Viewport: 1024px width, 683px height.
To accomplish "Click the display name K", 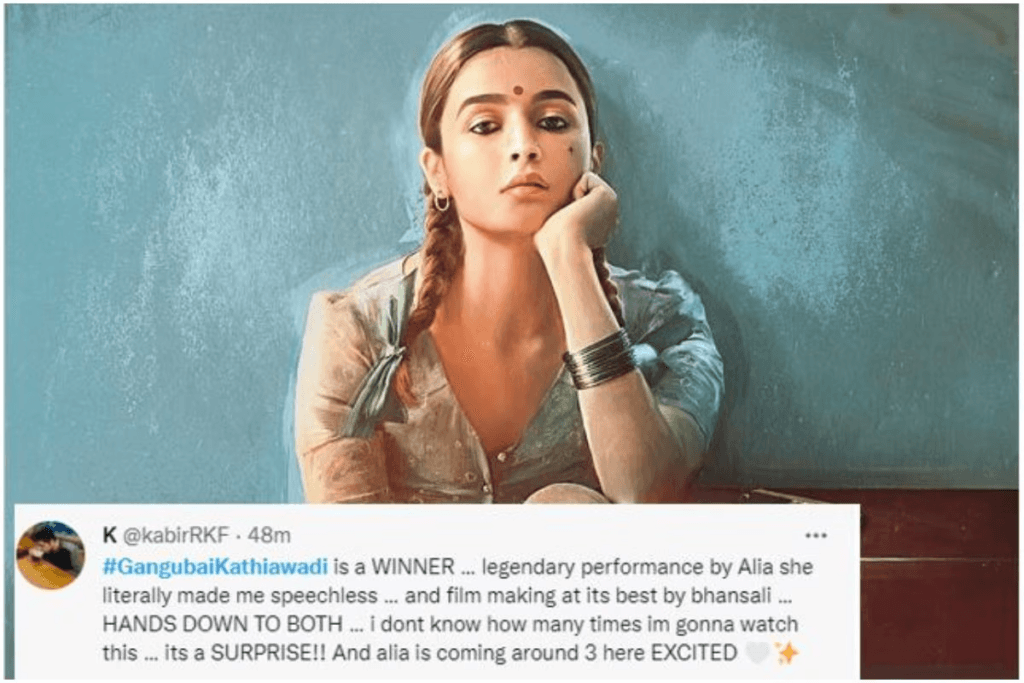I will (109, 535).
